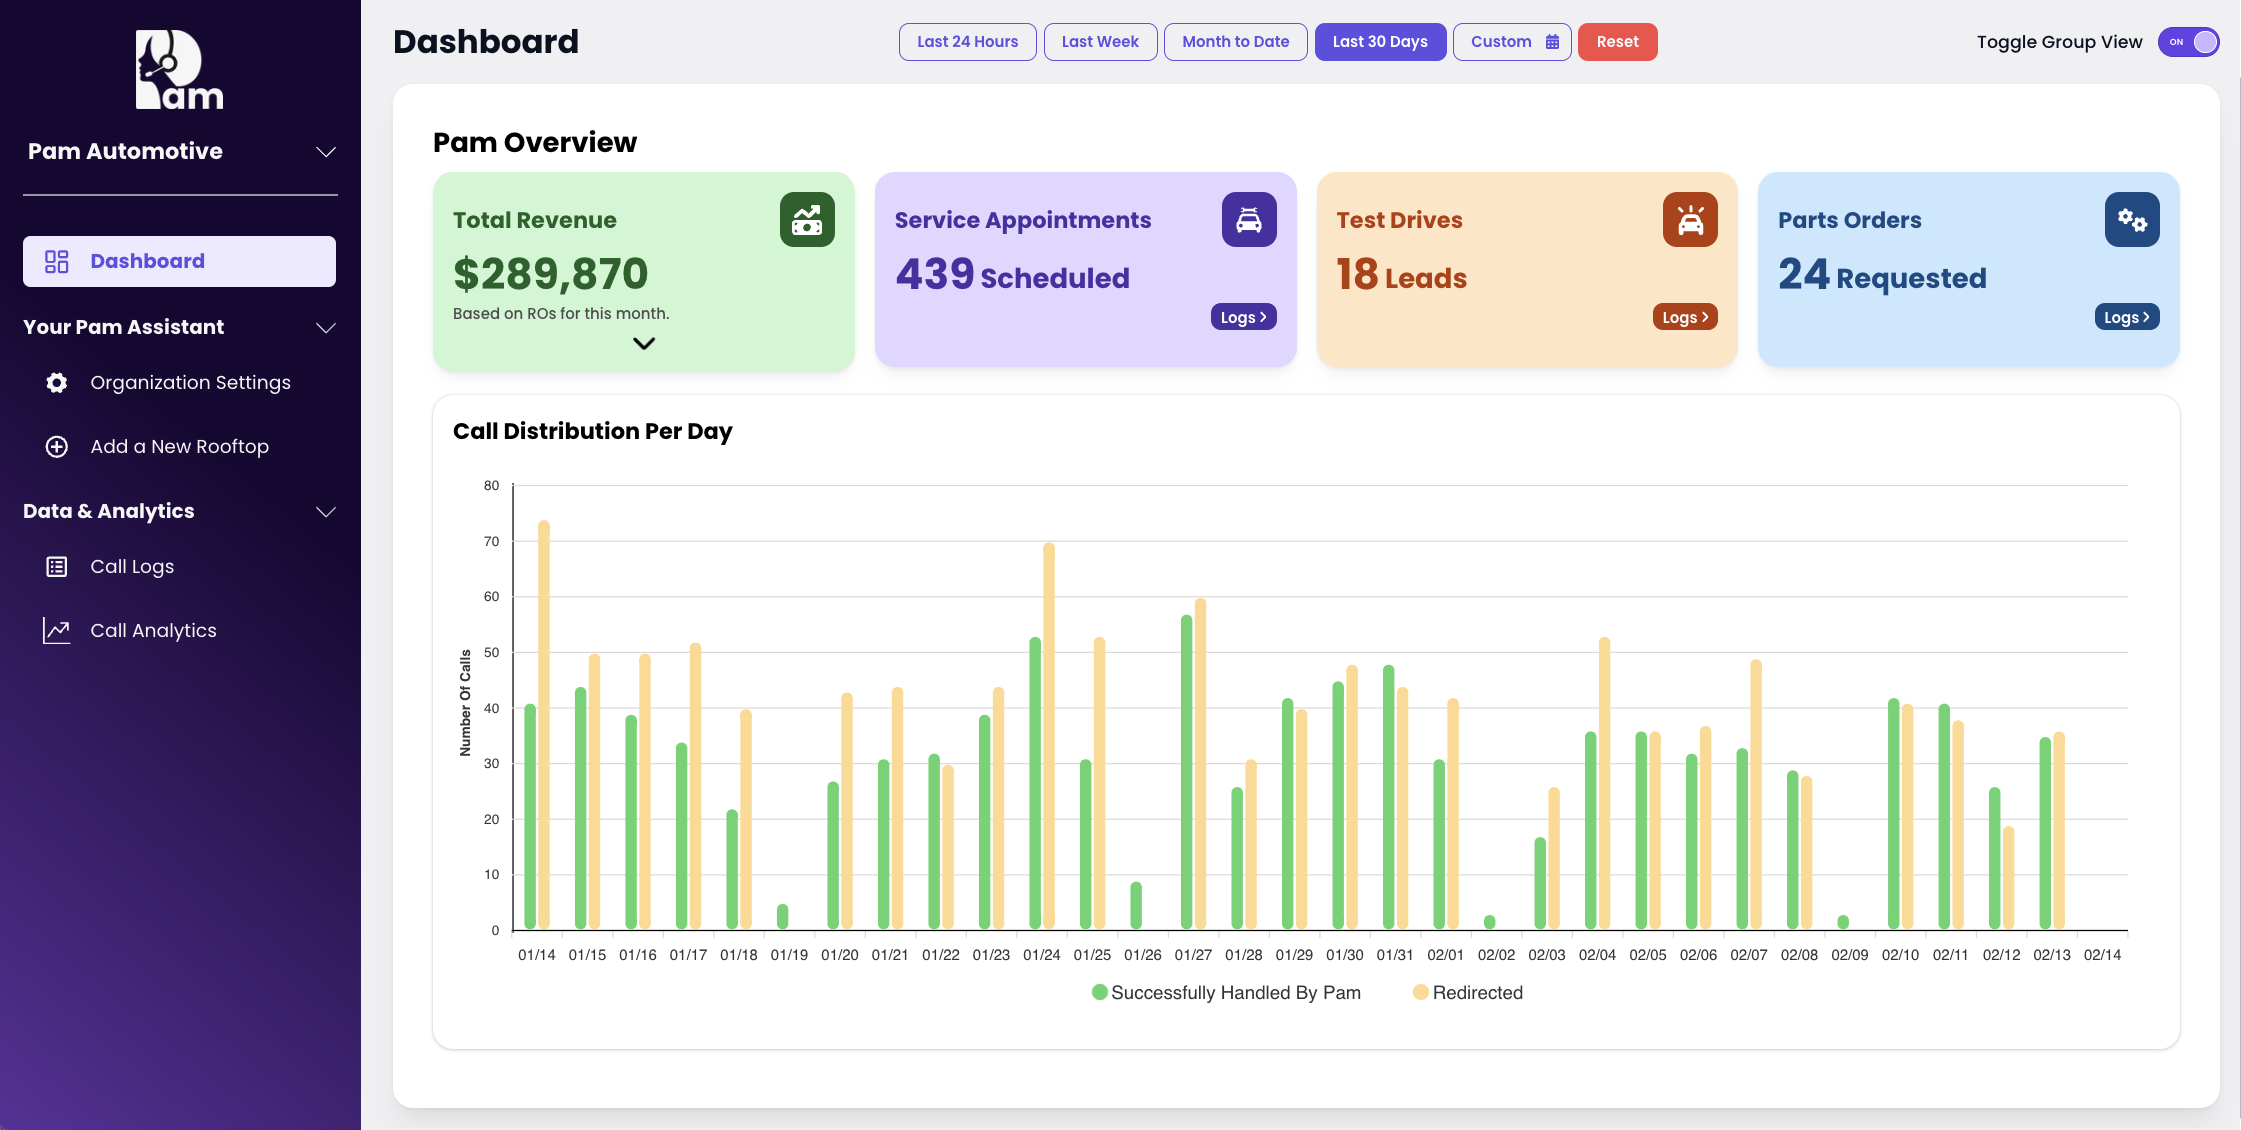Click the Service Appointments car icon
This screenshot has width=2241, height=1130.
click(1249, 219)
